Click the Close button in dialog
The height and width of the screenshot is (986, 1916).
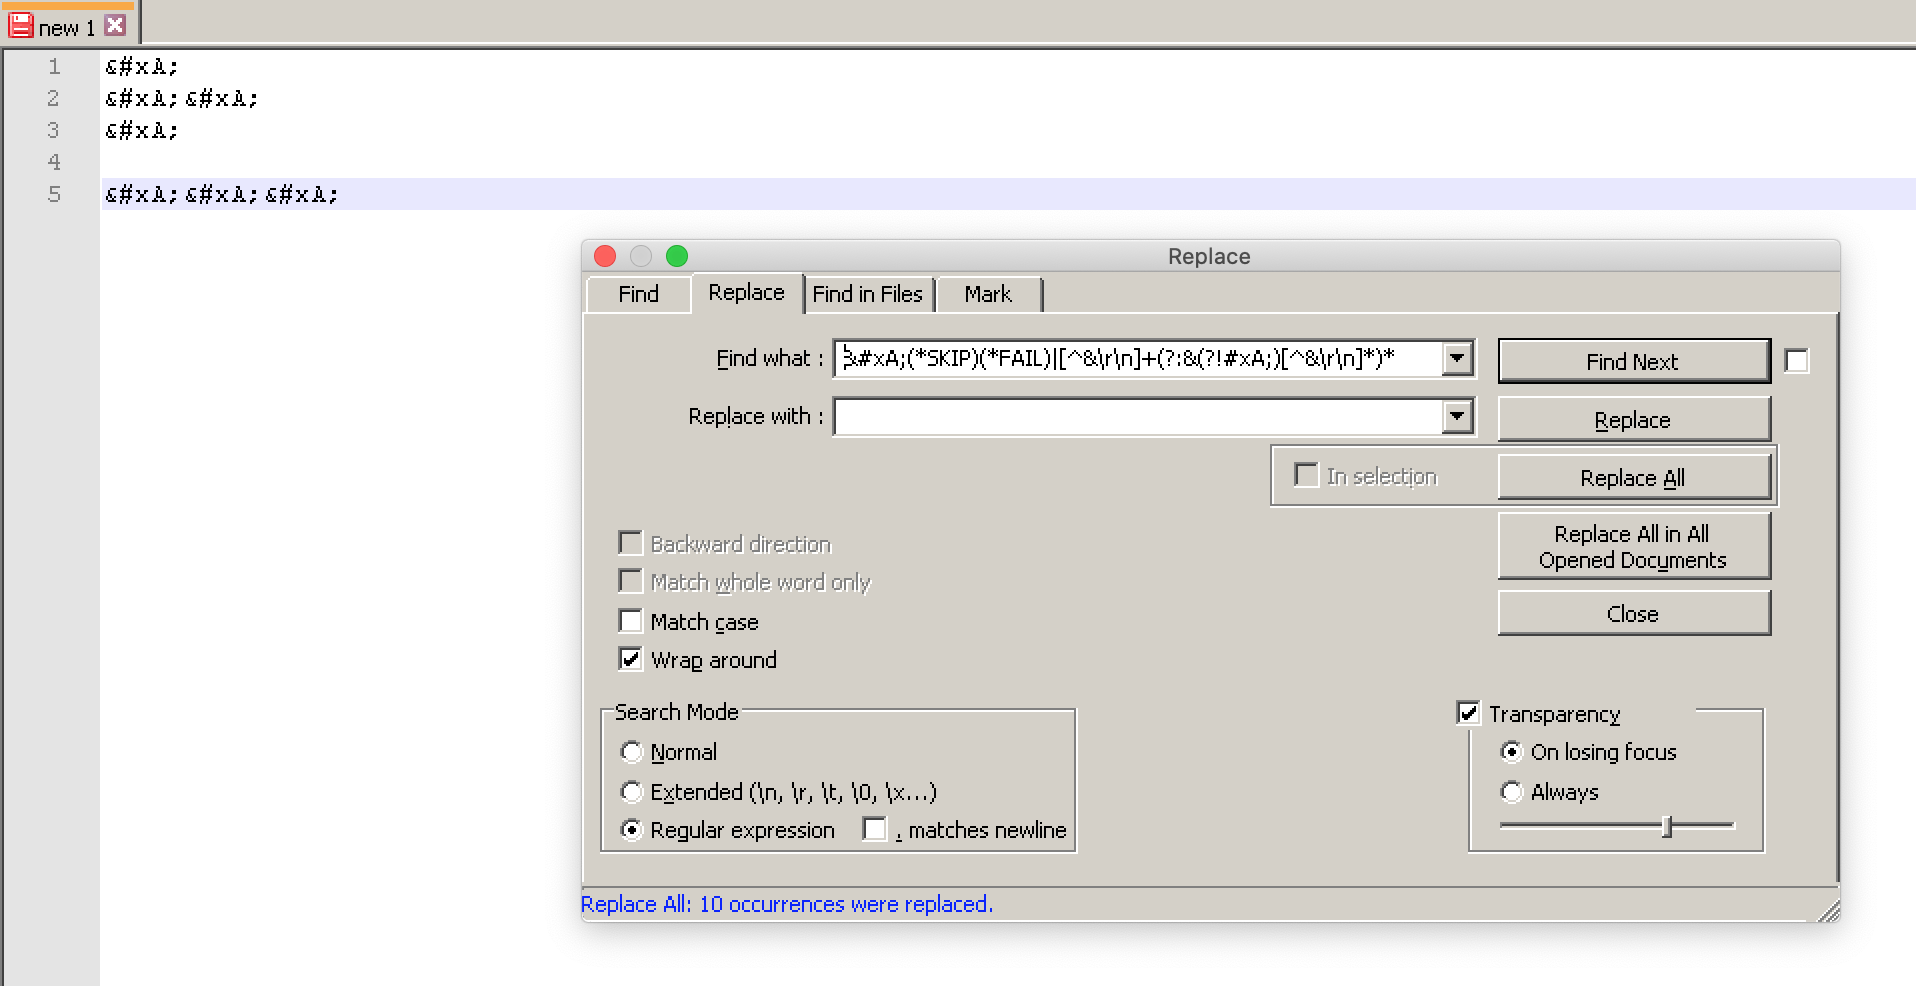[1633, 613]
